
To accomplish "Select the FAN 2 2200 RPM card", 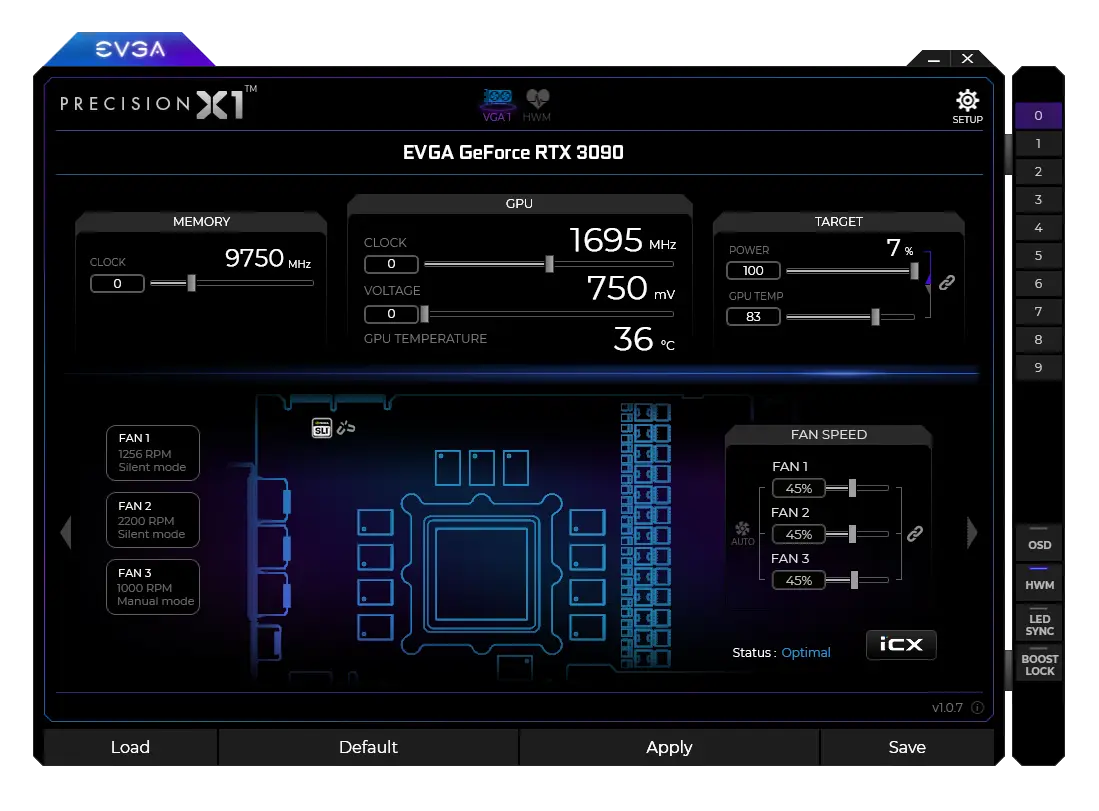I will (x=153, y=520).
